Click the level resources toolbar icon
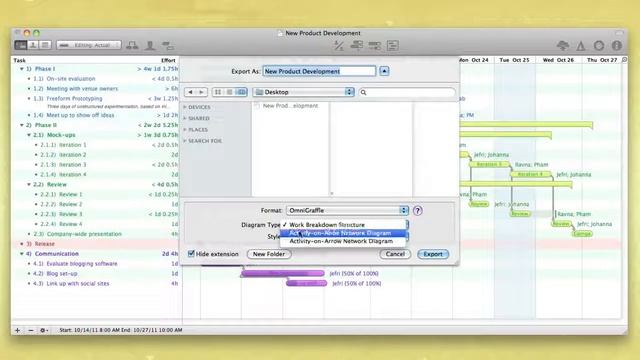The width and height of the screenshot is (640, 360). (x=356, y=45)
